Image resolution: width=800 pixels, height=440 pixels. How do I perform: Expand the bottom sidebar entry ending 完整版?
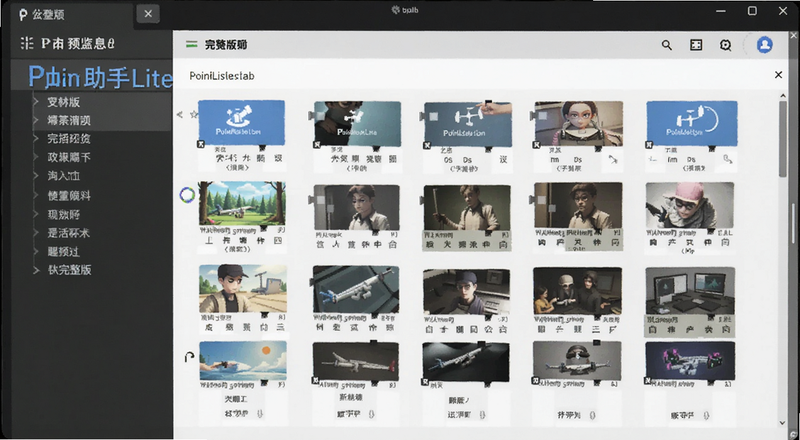coord(36,270)
